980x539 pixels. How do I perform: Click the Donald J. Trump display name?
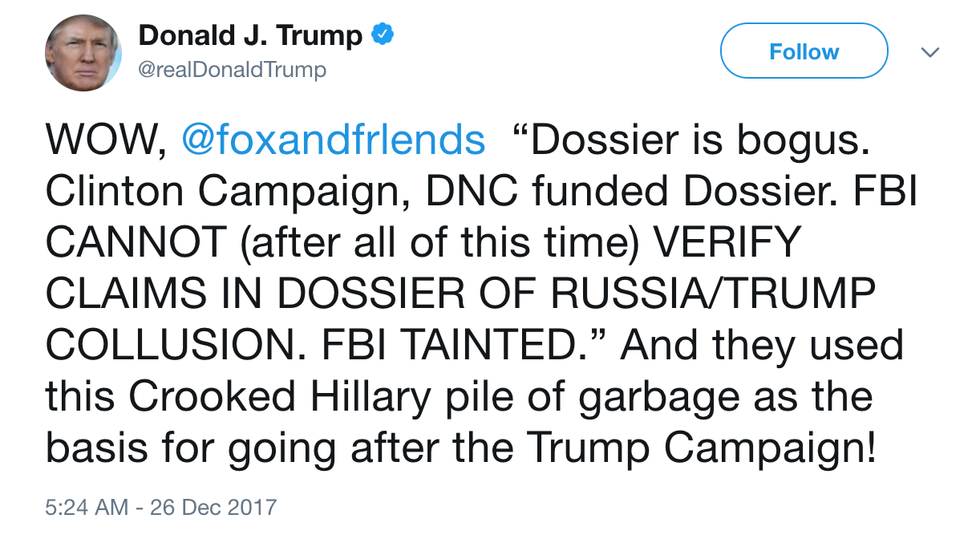point(250,37)
